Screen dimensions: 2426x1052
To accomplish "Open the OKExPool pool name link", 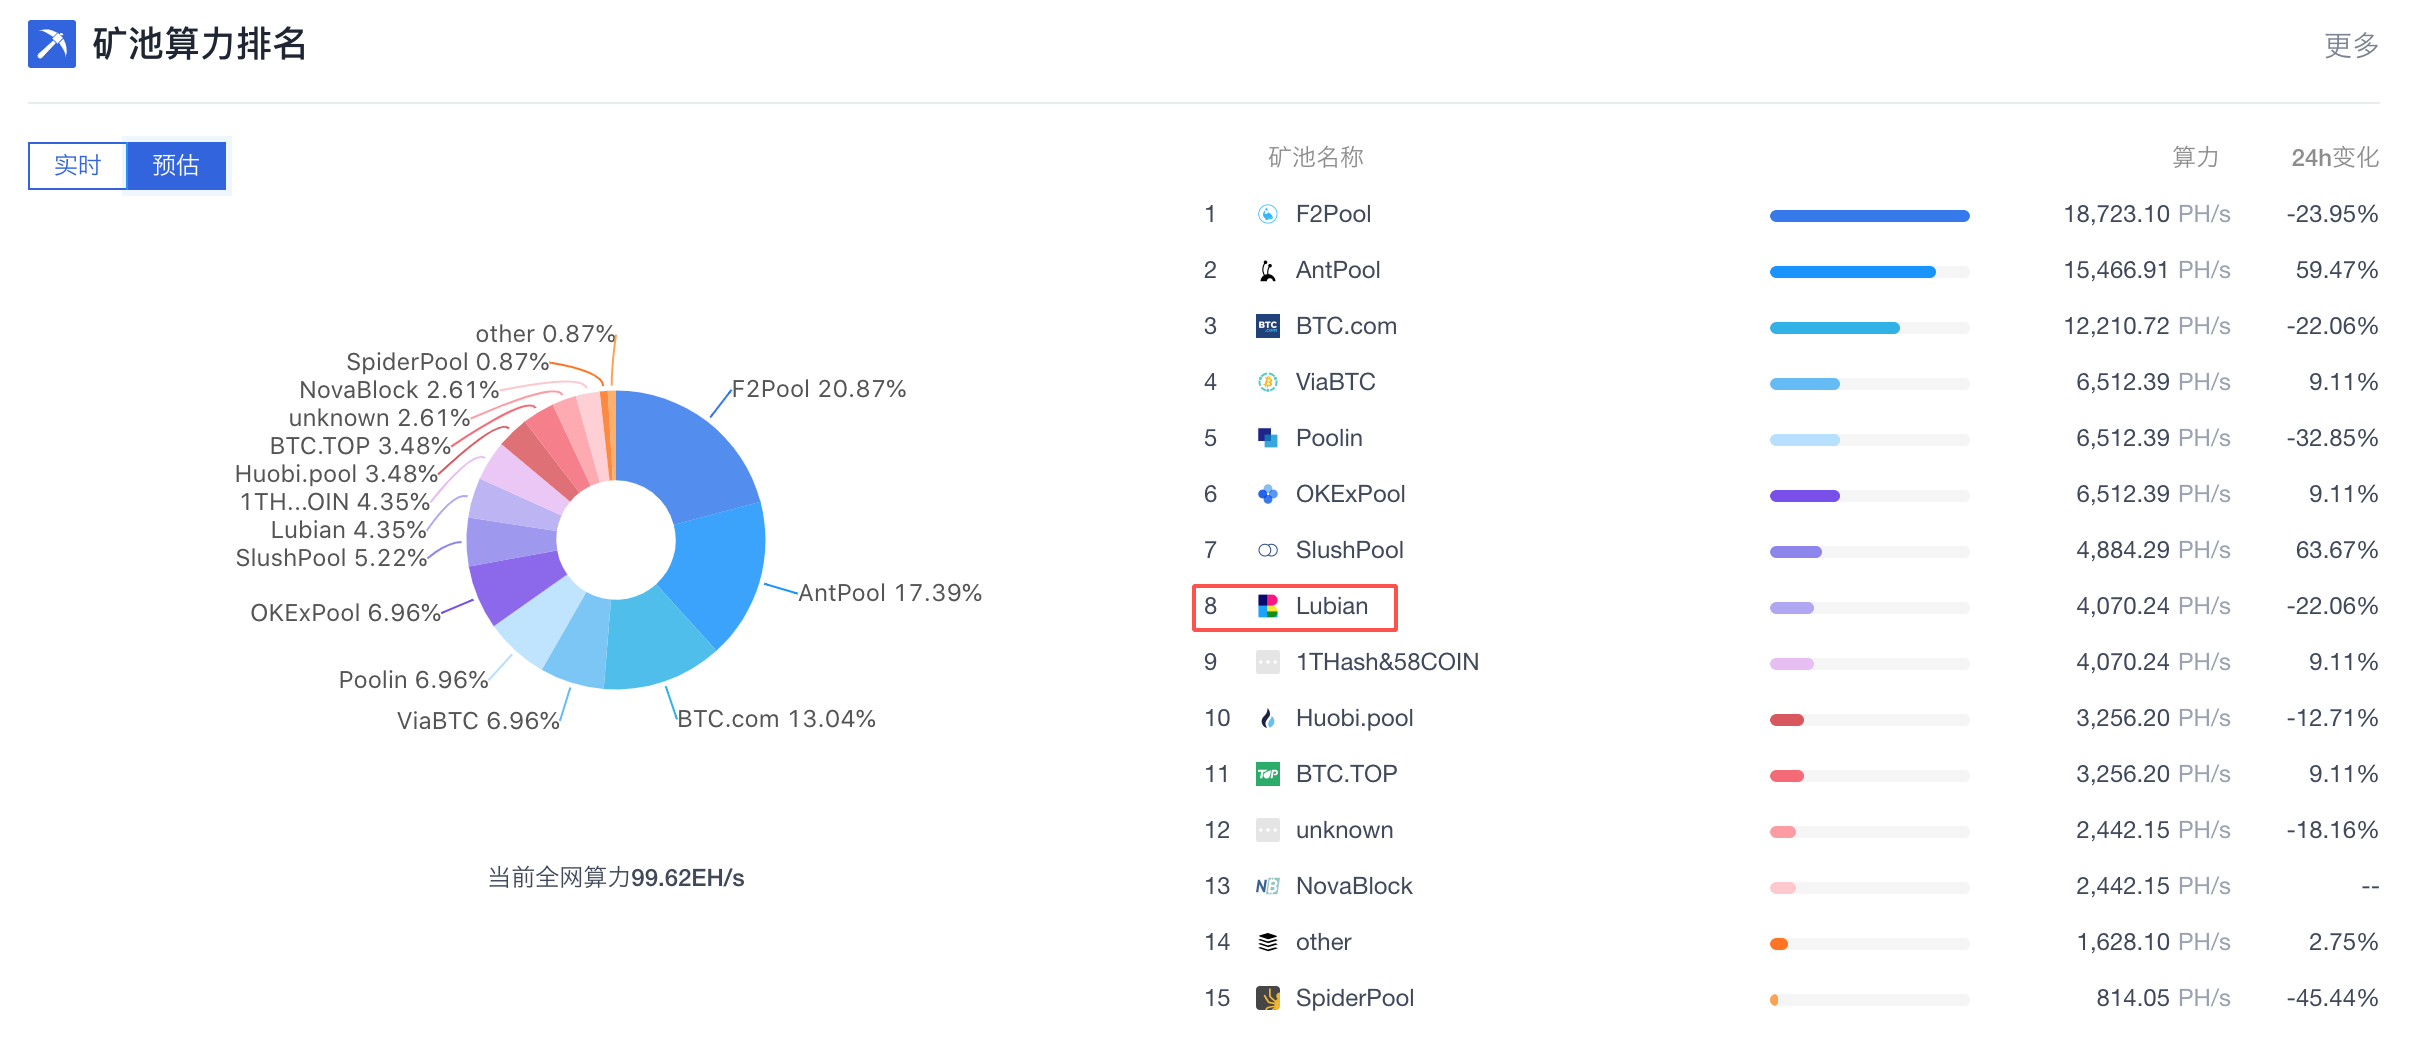I will click(1350, 494).
